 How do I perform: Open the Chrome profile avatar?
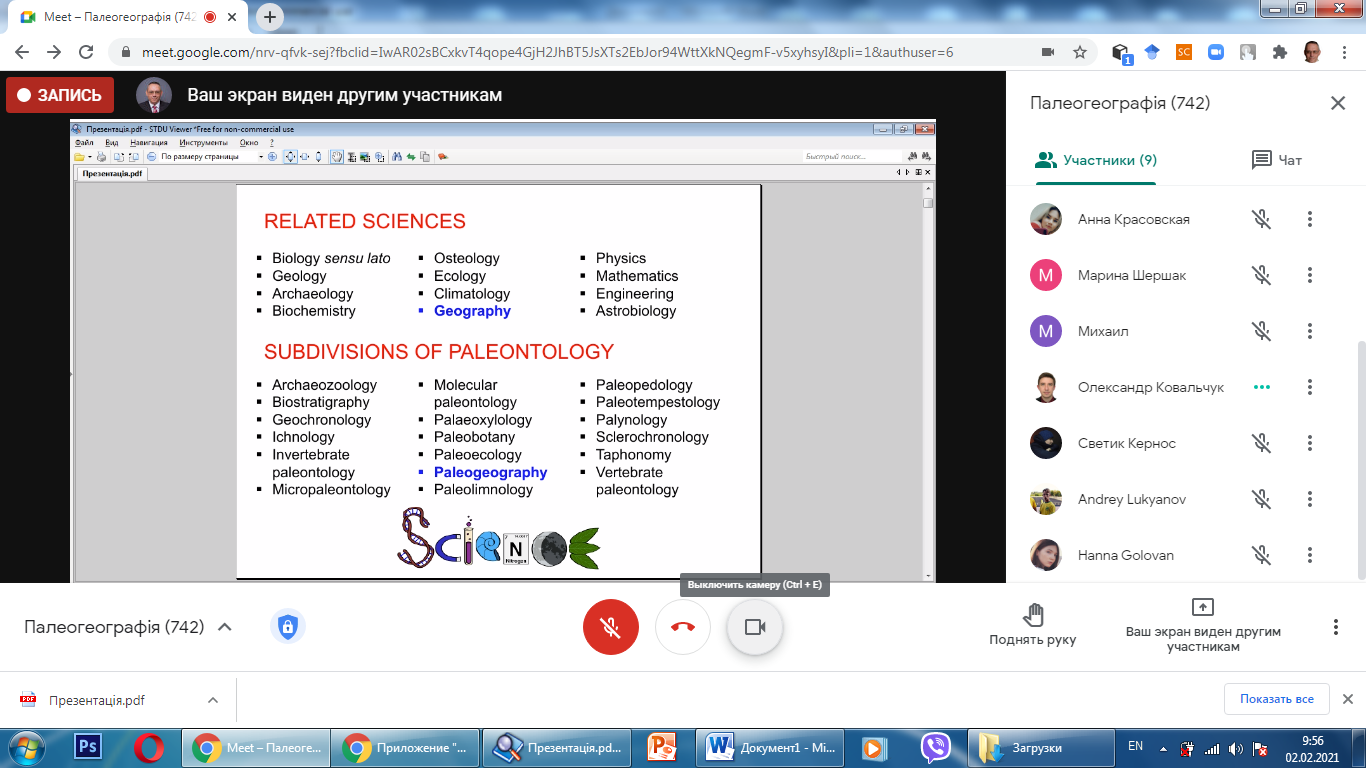[1312, 52]
